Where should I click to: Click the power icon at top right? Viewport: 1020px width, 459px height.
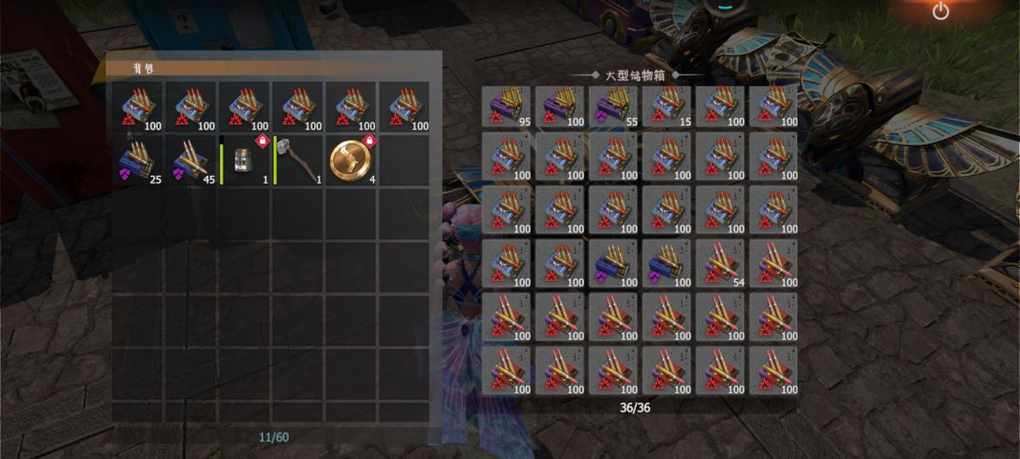(x=941, y=12)
